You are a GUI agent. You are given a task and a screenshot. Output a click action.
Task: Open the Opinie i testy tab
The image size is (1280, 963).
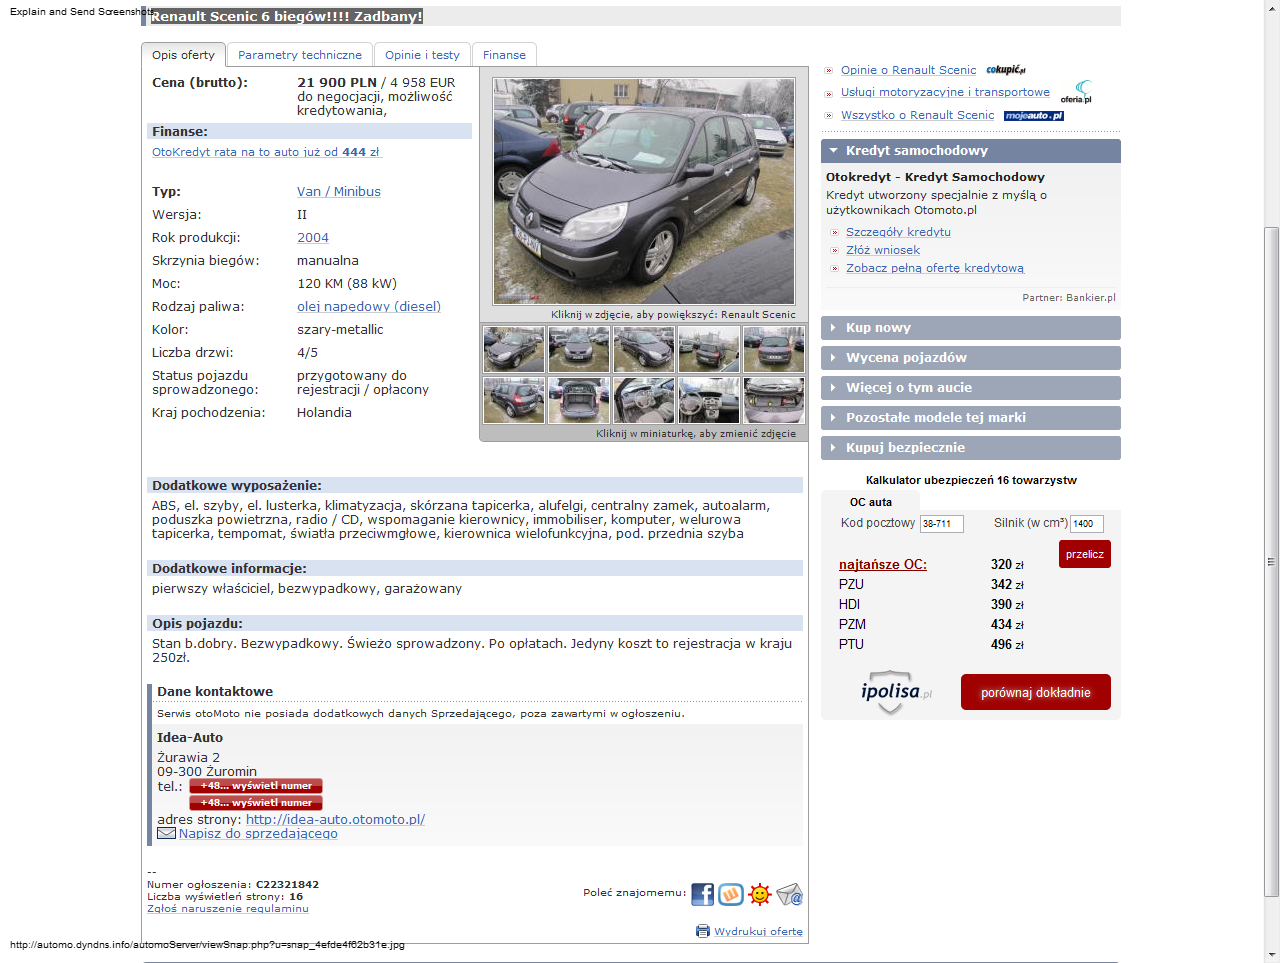(x=422, y=55)
